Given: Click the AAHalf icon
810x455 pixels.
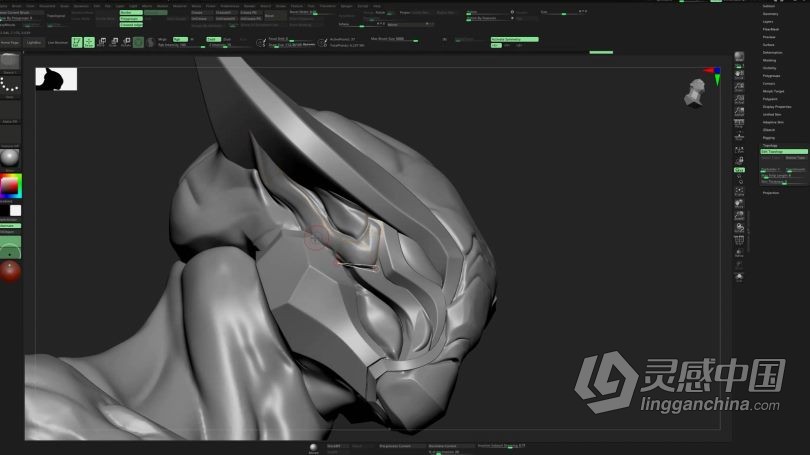Looking at the screenshot, I should pyautogui.click(x=739, y=112).
